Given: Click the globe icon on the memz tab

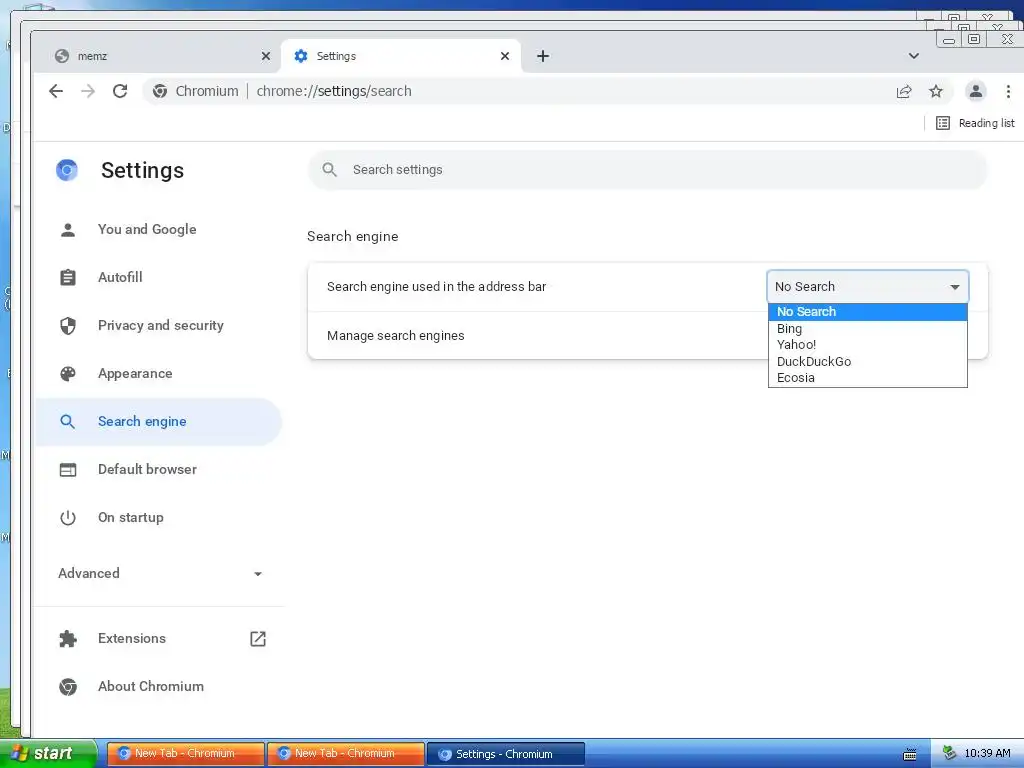Looking at the screenshot, I should pos(62,56).
